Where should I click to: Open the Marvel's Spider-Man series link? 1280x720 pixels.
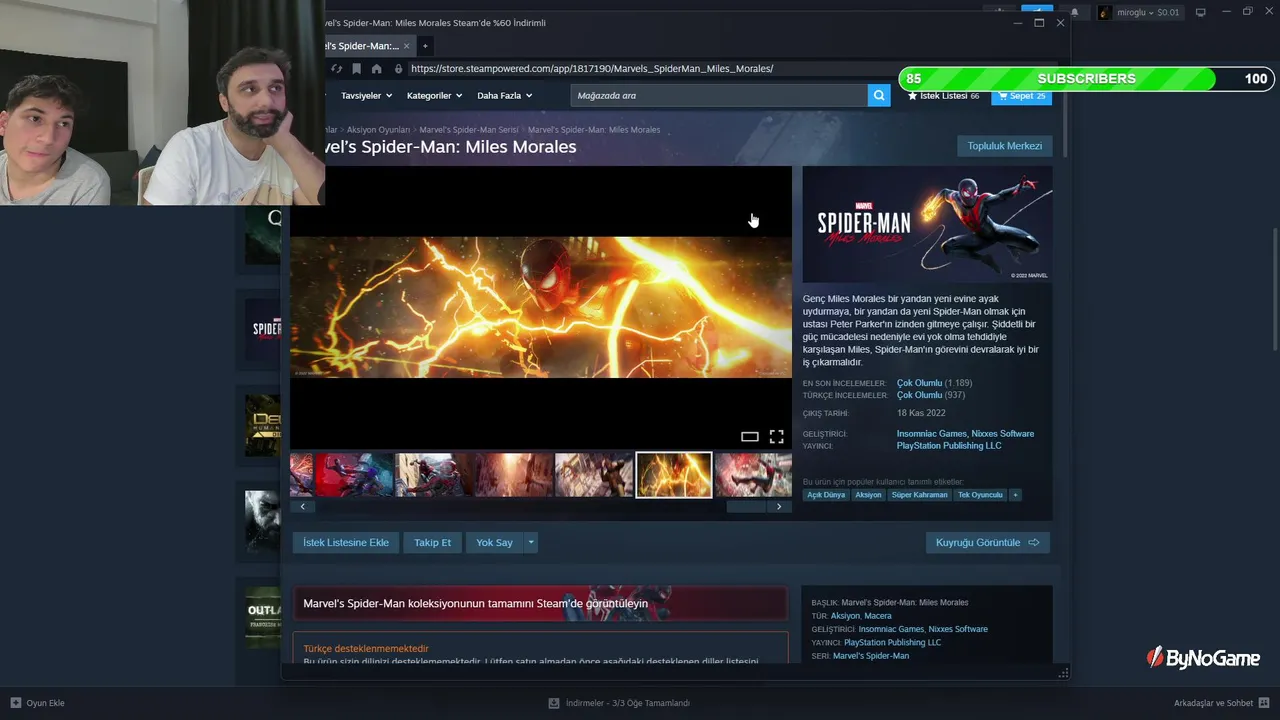point(871,656)
